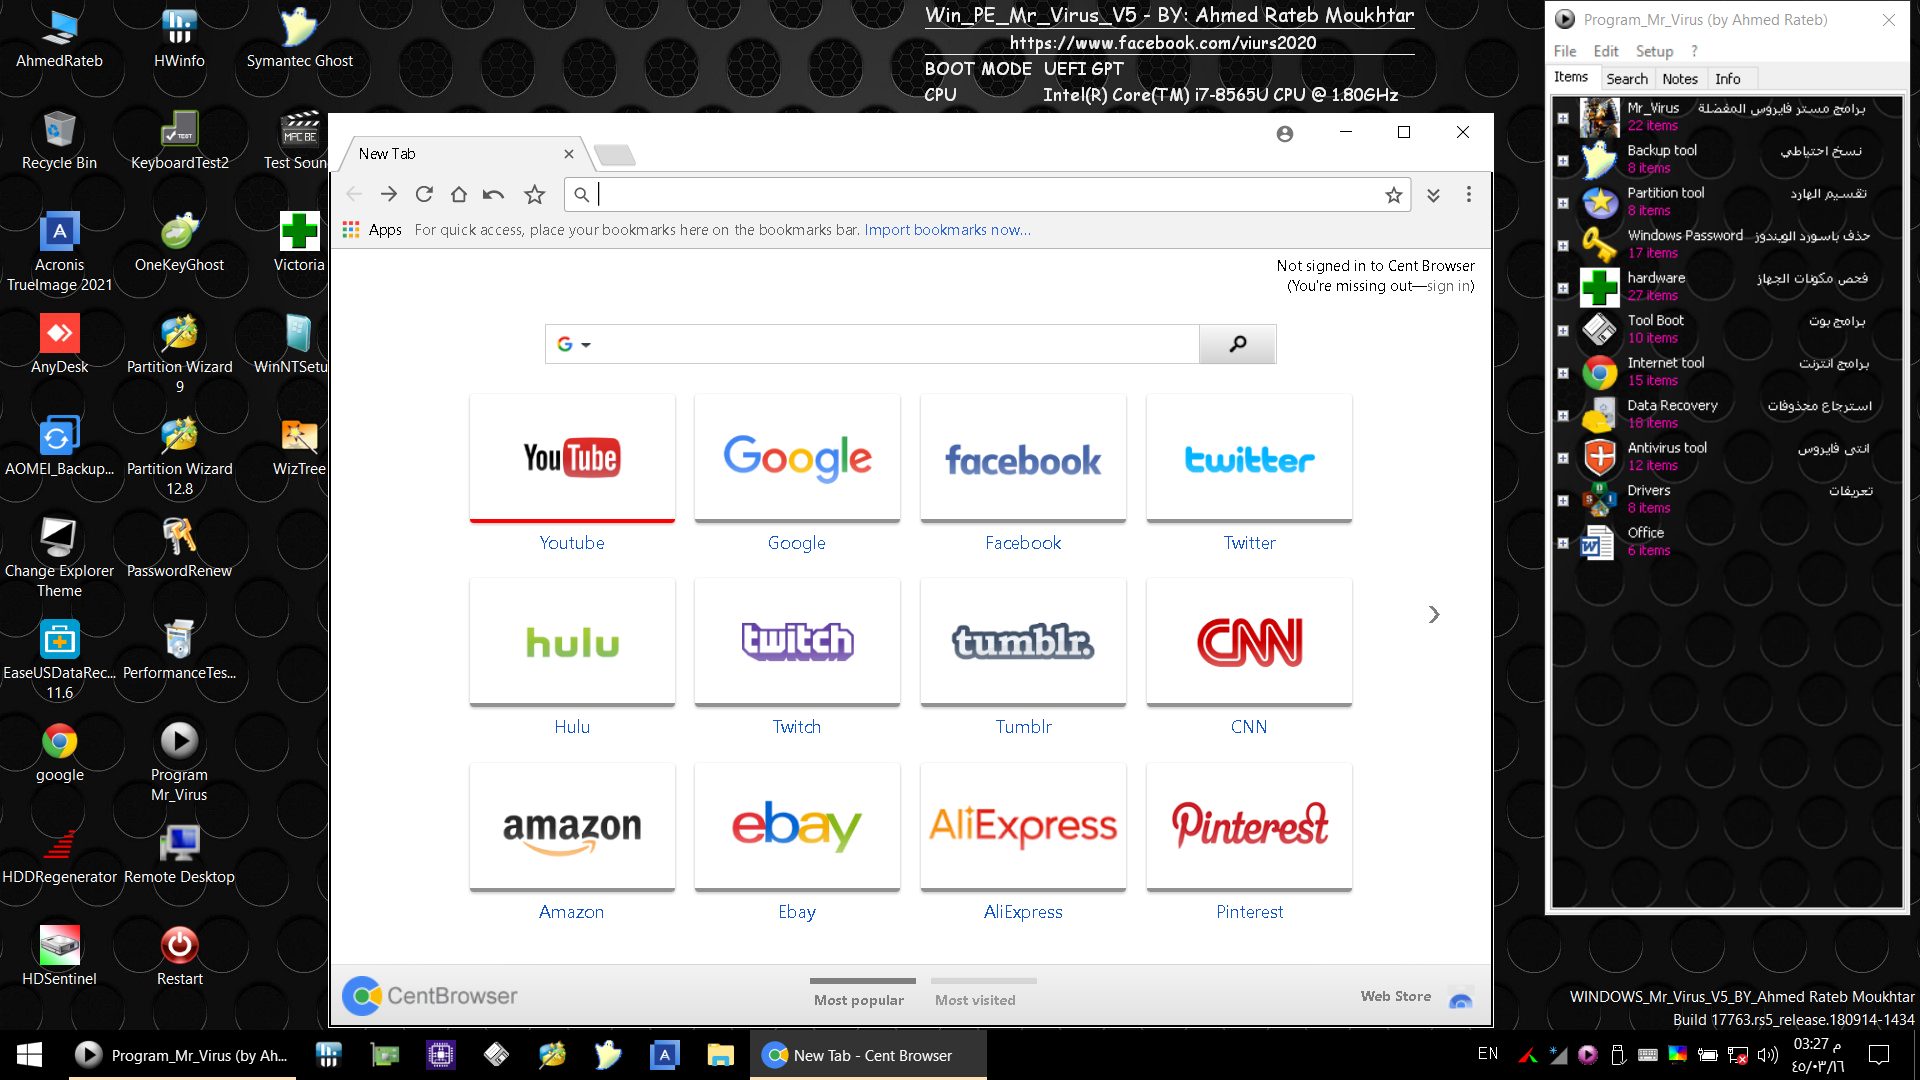The image size is (1920, 1080).
Task: Switch to Most visited tab
Action: [975, 999]
